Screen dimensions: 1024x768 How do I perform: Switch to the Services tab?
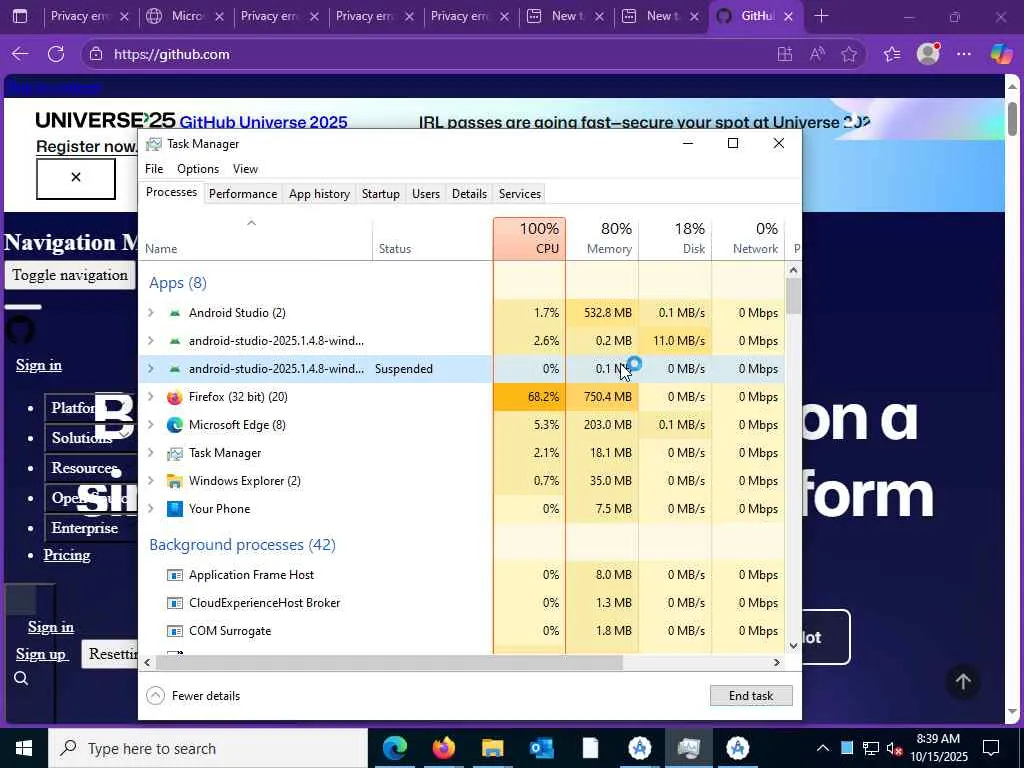(x=520, y=194)
